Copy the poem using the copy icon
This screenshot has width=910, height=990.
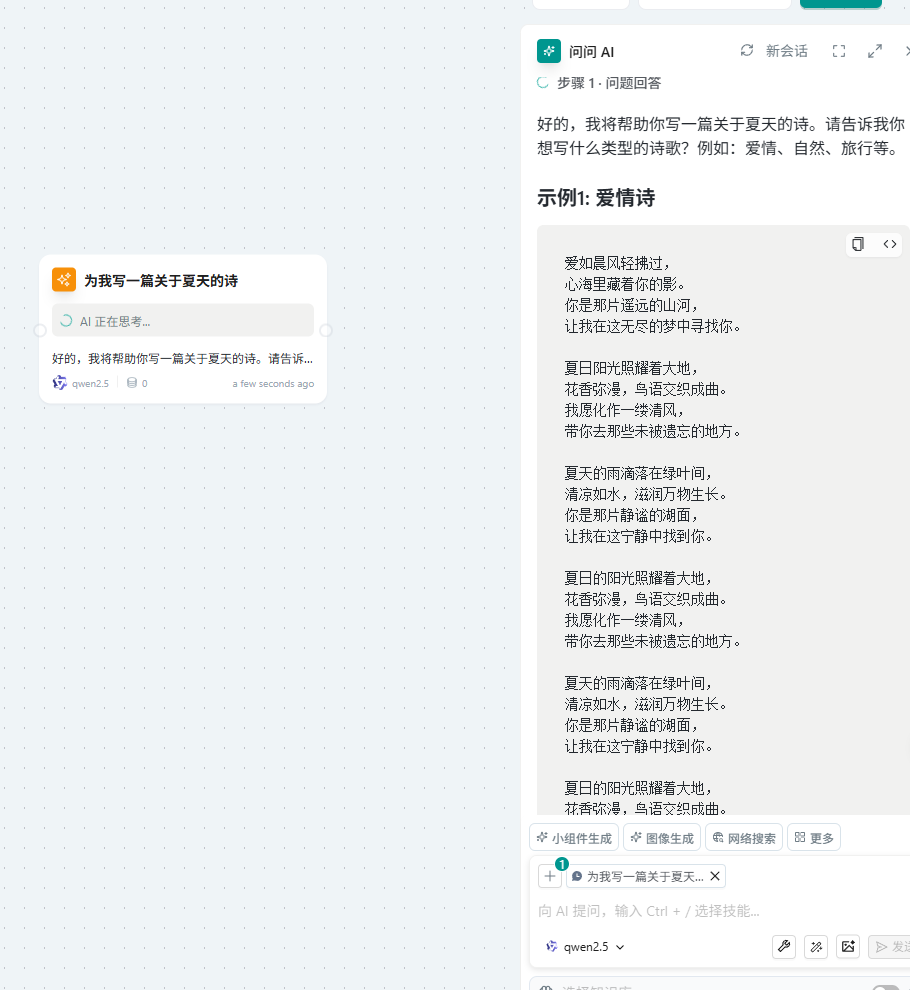pyautogui.click(x=858, y=244)
